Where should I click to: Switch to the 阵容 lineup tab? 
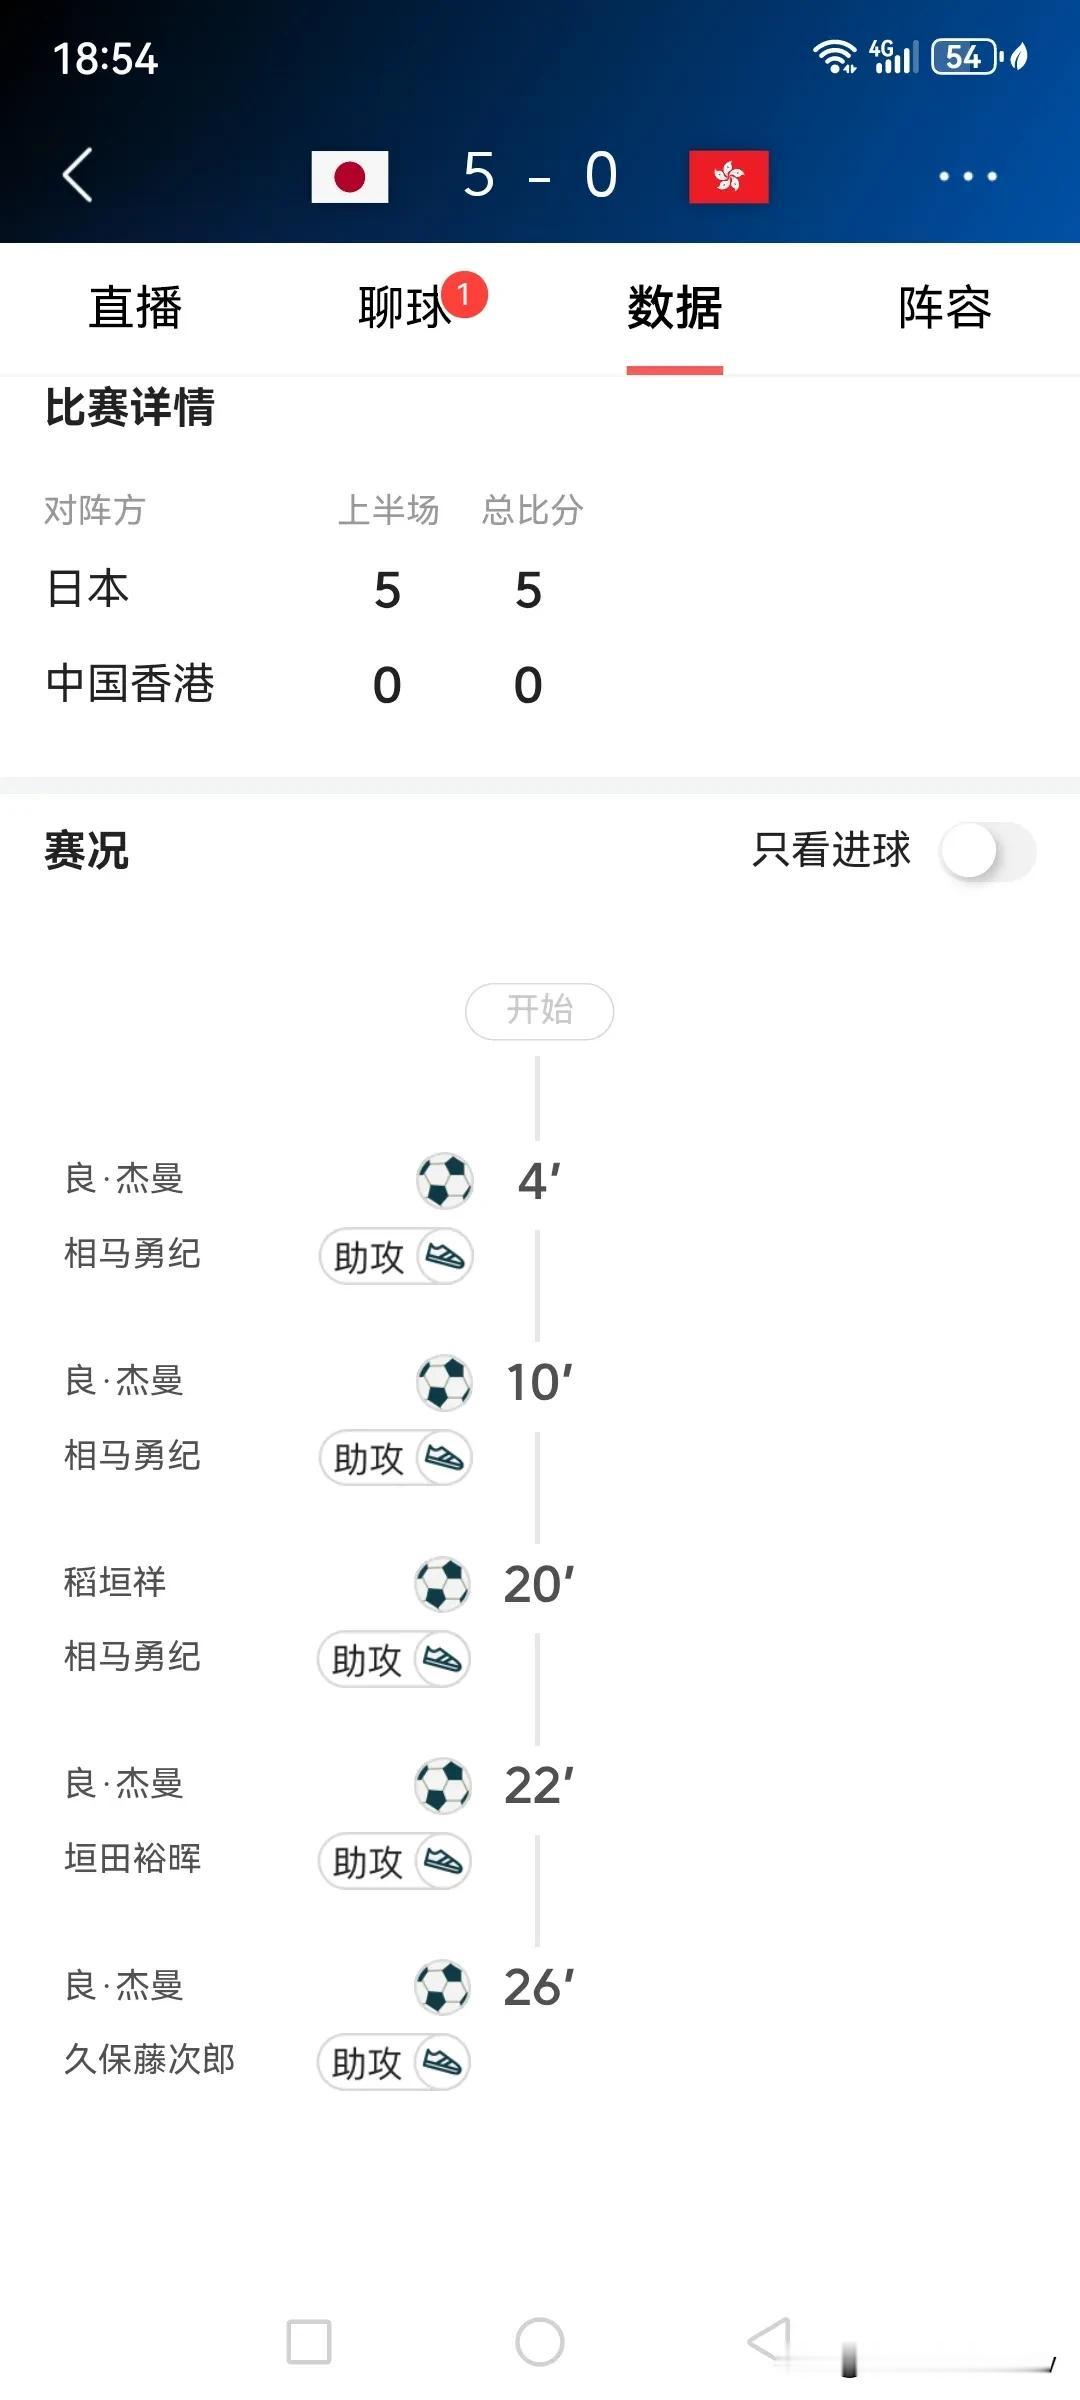(x=945, y=307)
